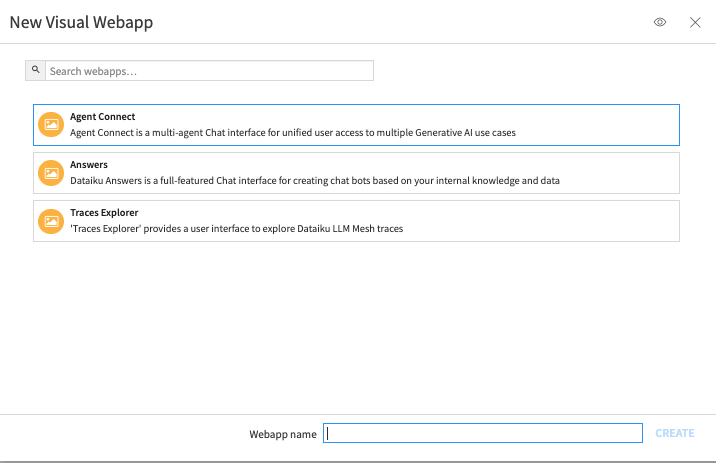Select the Answers webapp title

[89, 164]
